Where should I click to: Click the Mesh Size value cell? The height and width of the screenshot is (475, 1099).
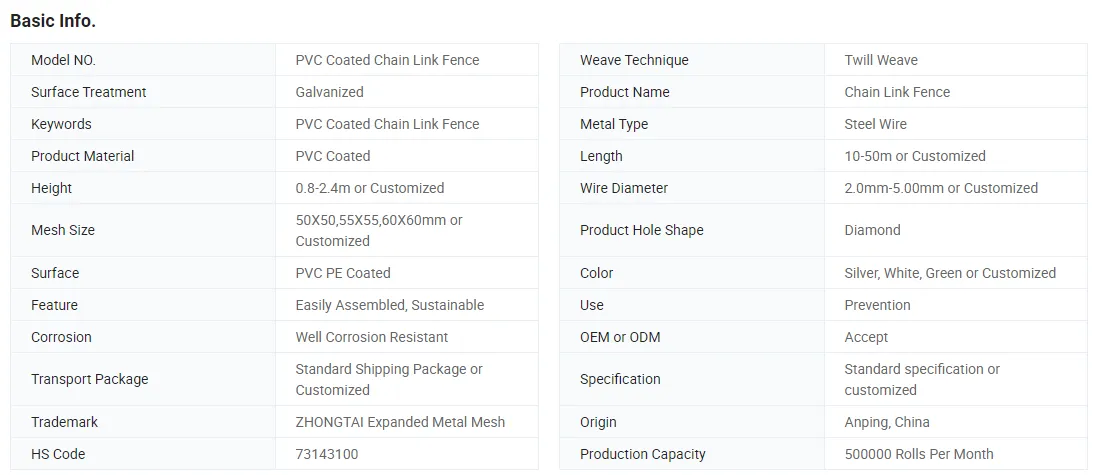(x=407, y=230)
